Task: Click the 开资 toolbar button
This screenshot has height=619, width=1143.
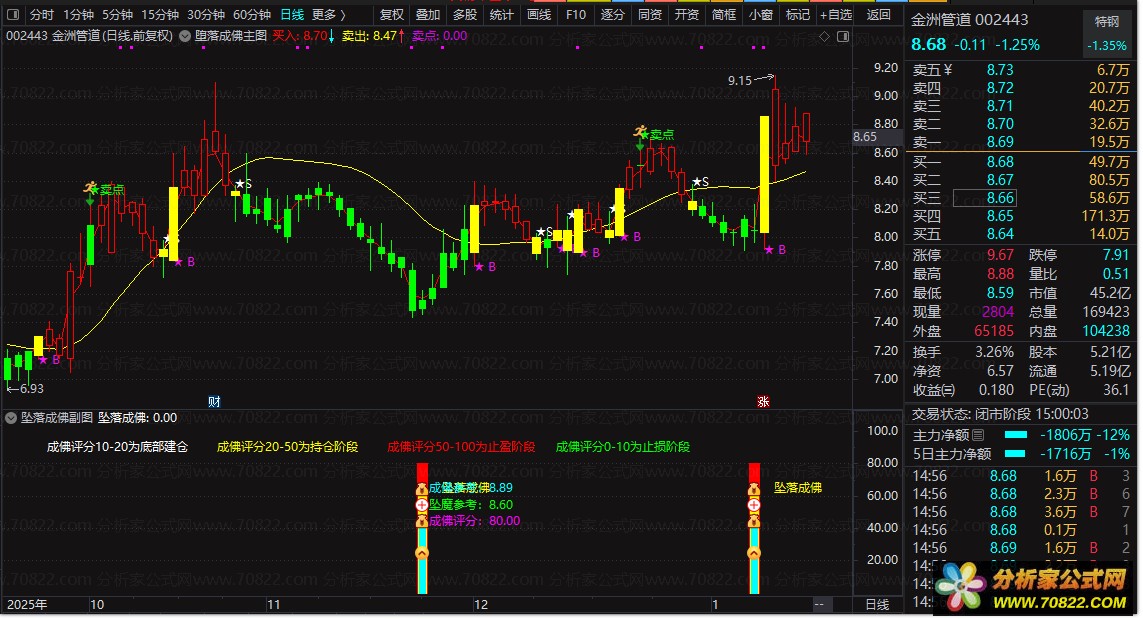Action: coord(687,15)
